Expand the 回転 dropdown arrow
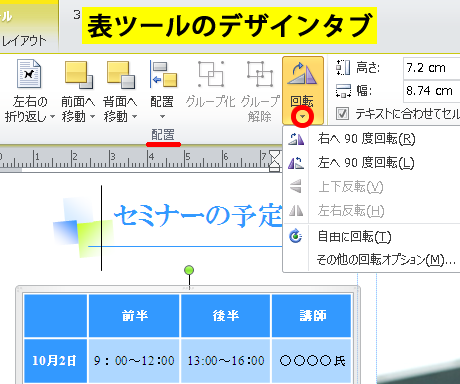460x384 pixels. [303, 117]
